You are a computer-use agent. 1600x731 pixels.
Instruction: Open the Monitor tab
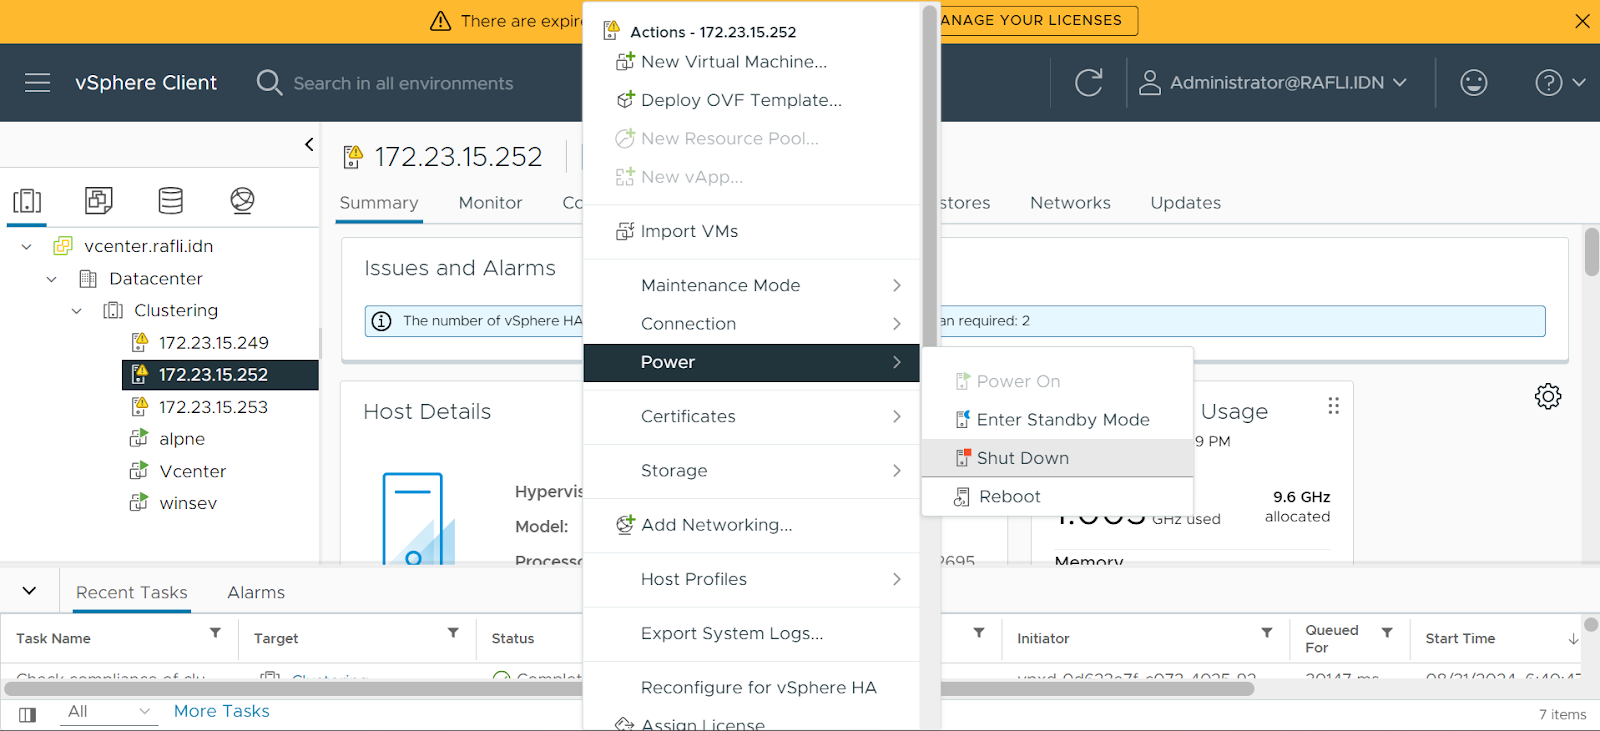tap(490, 203)
